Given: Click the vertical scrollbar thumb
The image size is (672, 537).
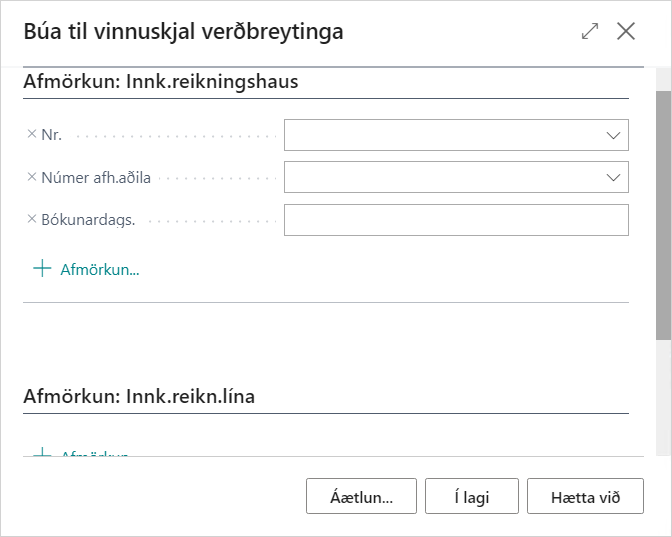Looking at the screenshot, I should pos(663,215).
